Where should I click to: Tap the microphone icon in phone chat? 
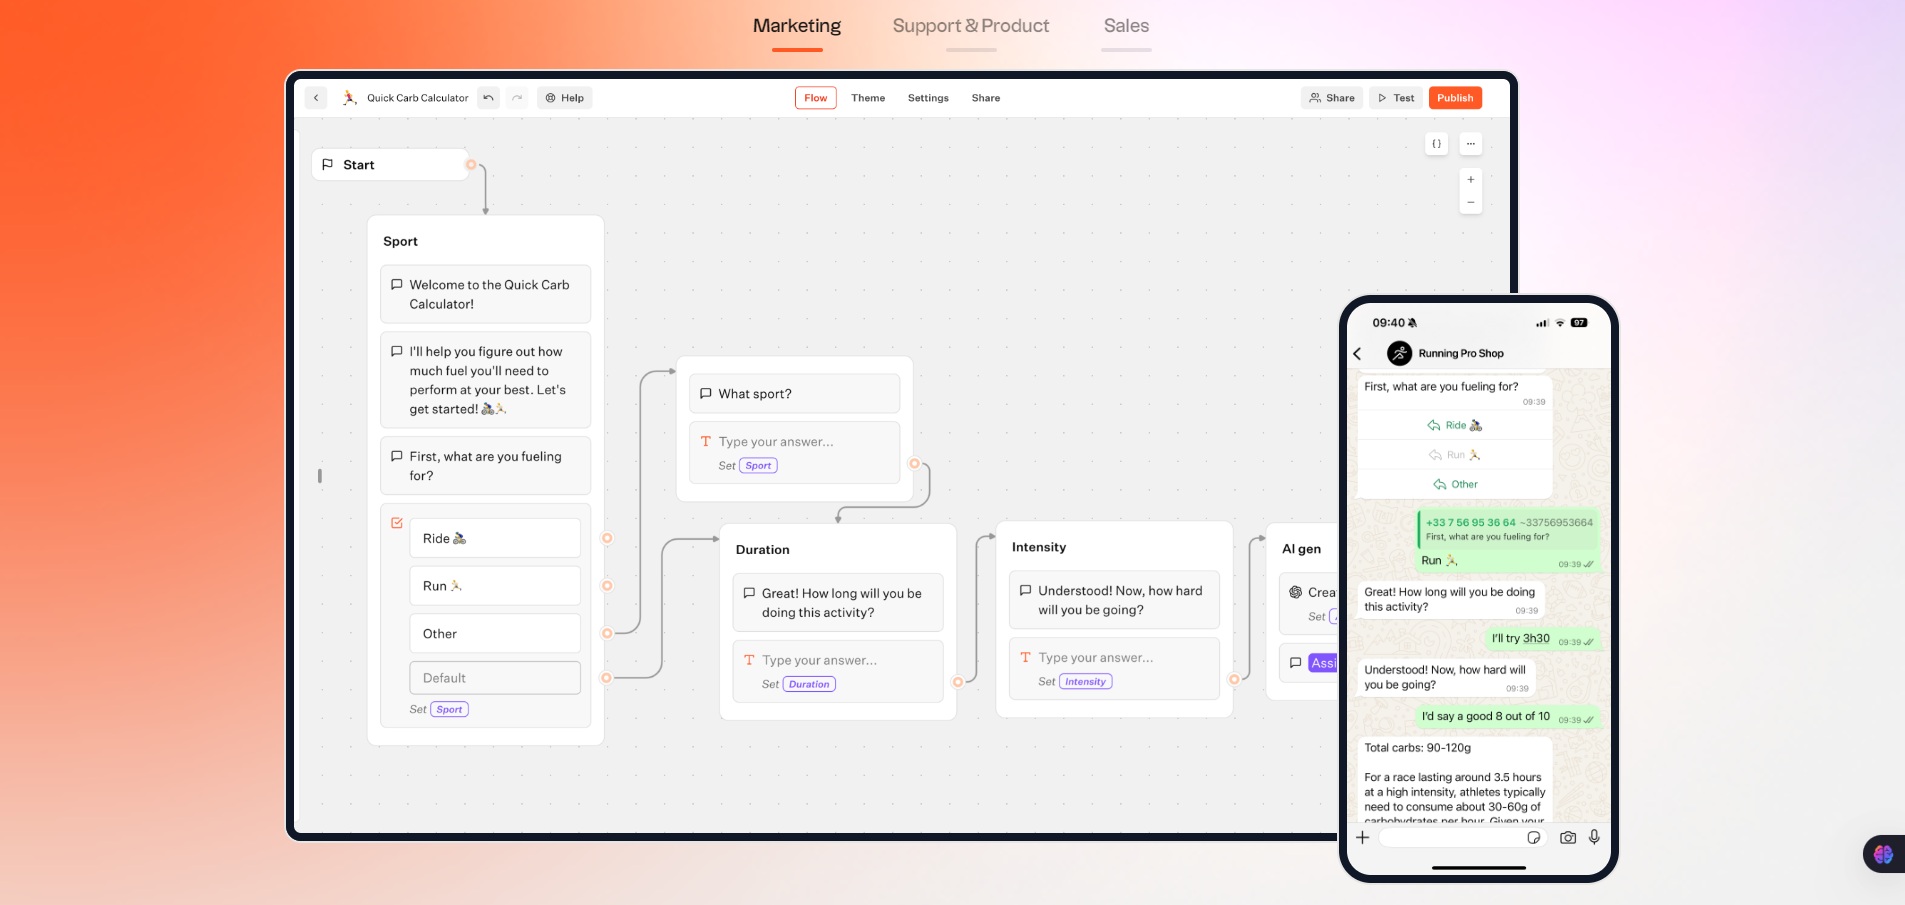click(1595, 837)
